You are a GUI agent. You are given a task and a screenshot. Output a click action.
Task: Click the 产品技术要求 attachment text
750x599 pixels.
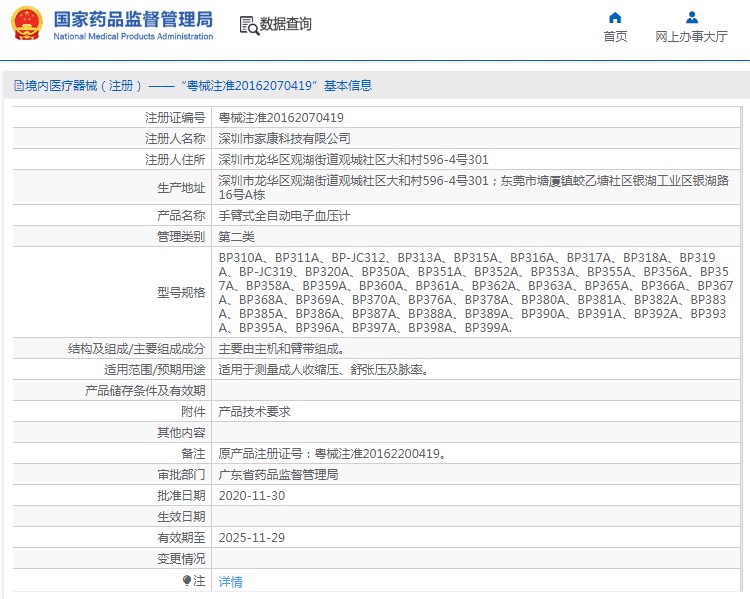pyautogui.click(x=254, y=412)
